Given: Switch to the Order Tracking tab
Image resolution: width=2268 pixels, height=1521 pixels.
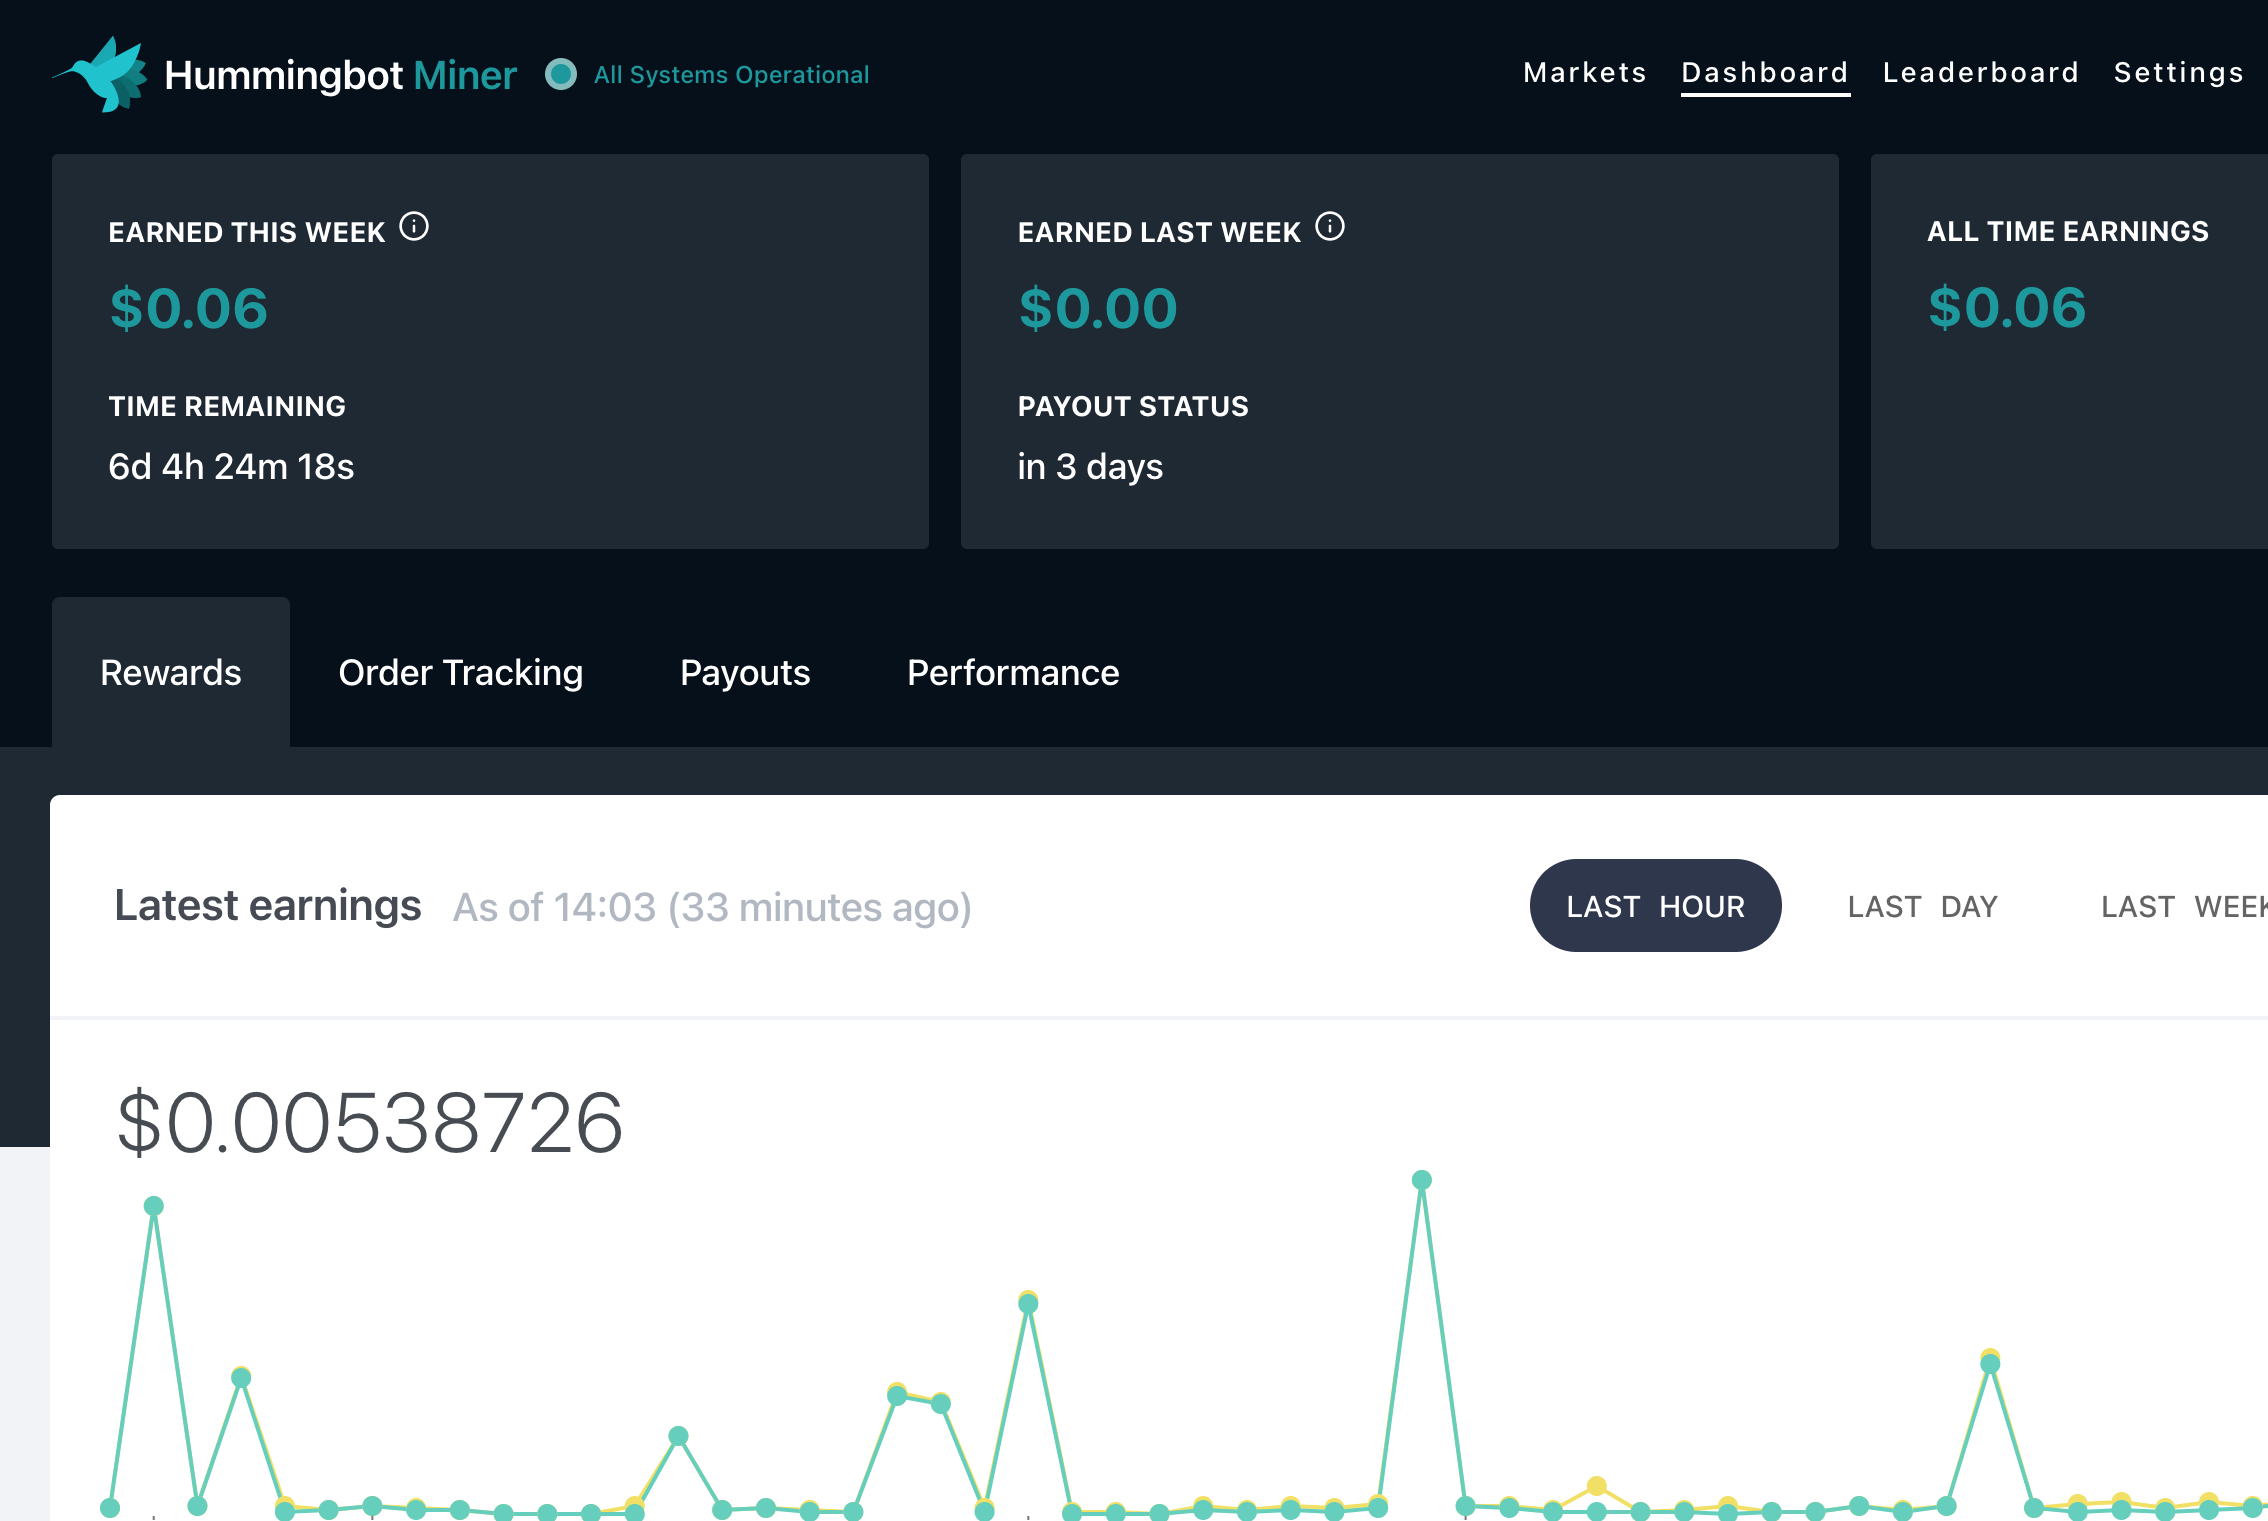Looking at the screenshot, I should 461,672.
